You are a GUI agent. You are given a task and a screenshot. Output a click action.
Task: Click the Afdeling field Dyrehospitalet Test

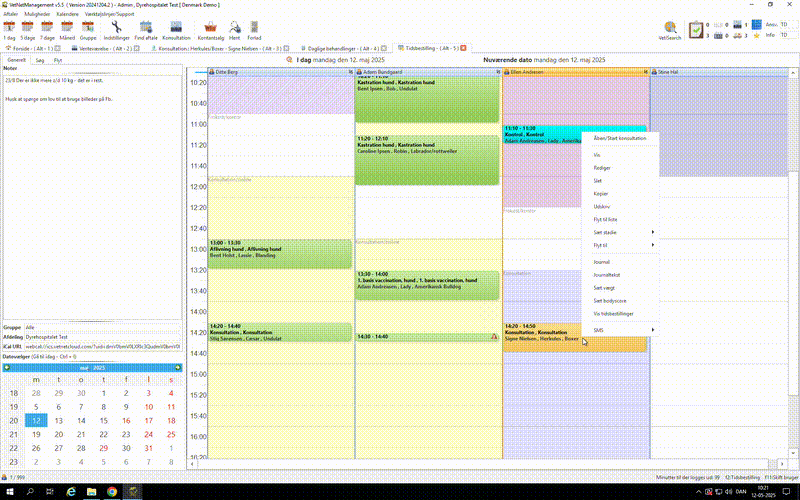103,337
